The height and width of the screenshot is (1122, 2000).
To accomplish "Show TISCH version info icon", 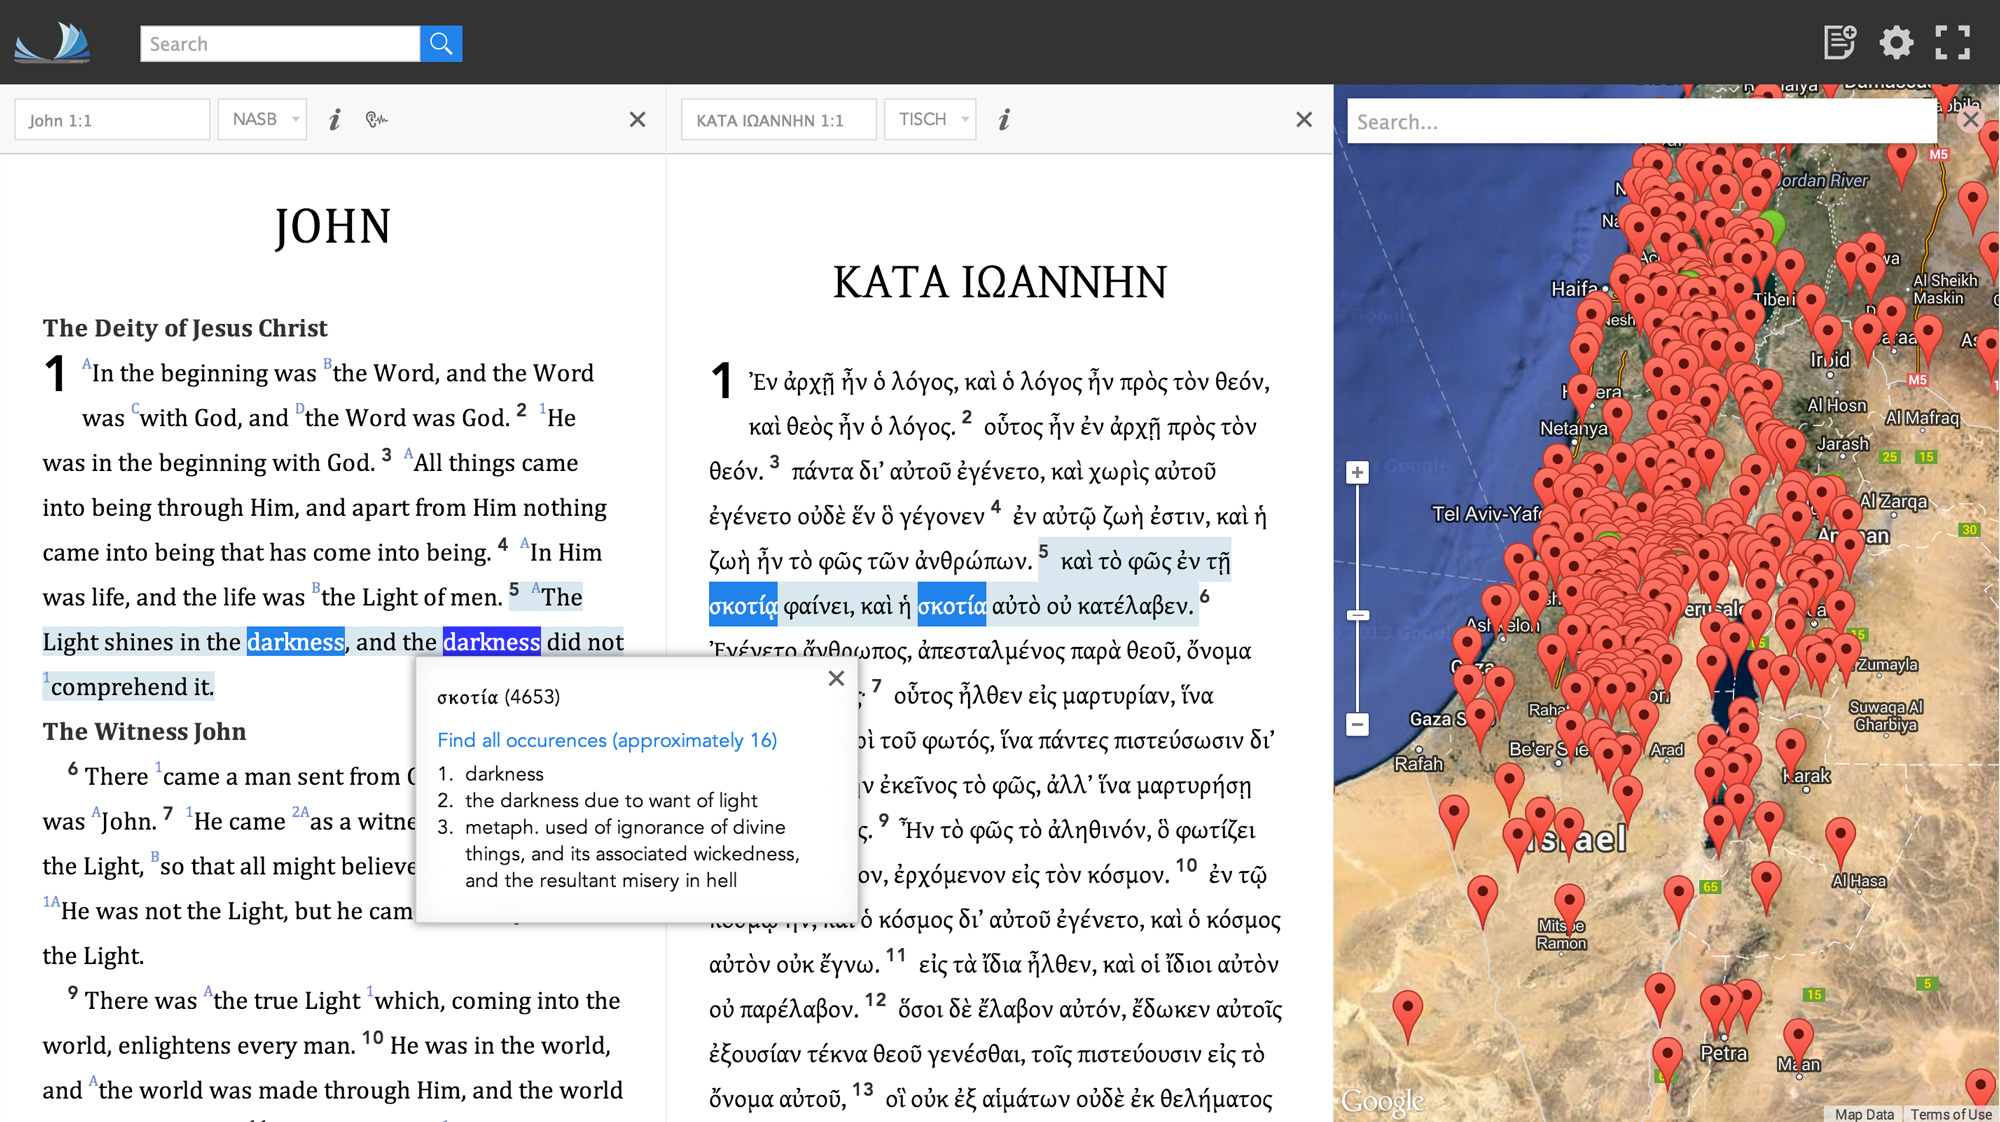I will tap(1004, 120).
